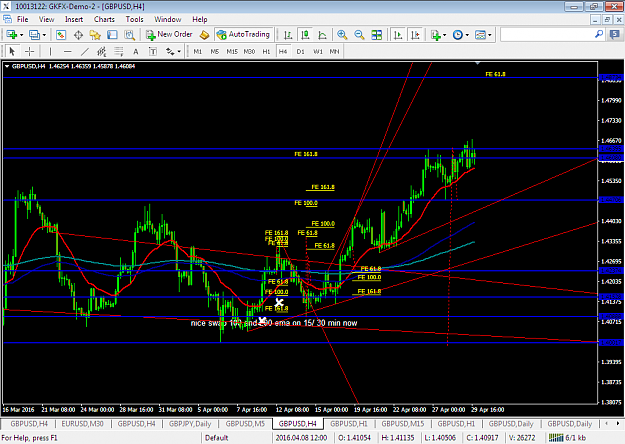Click the Periods clock icon
The width and height of the screenshot is (625, 444).
tap(458, 35)
